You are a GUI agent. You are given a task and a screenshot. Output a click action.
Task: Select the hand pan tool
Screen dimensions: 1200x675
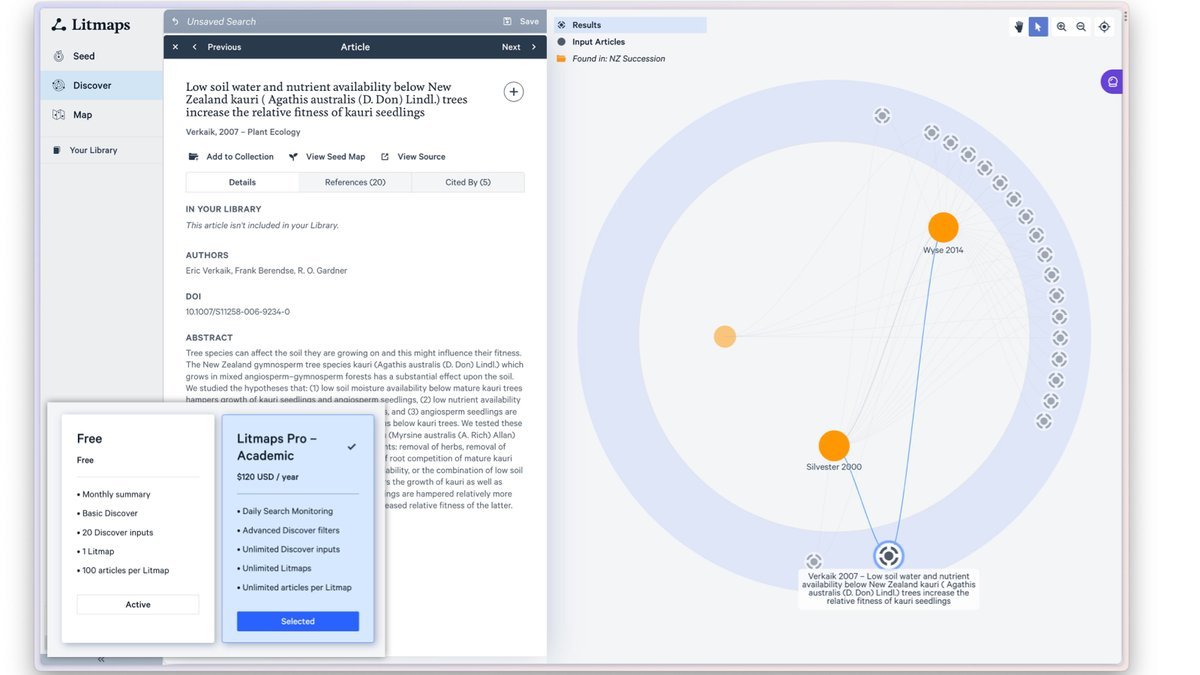tap(1019, 27)
